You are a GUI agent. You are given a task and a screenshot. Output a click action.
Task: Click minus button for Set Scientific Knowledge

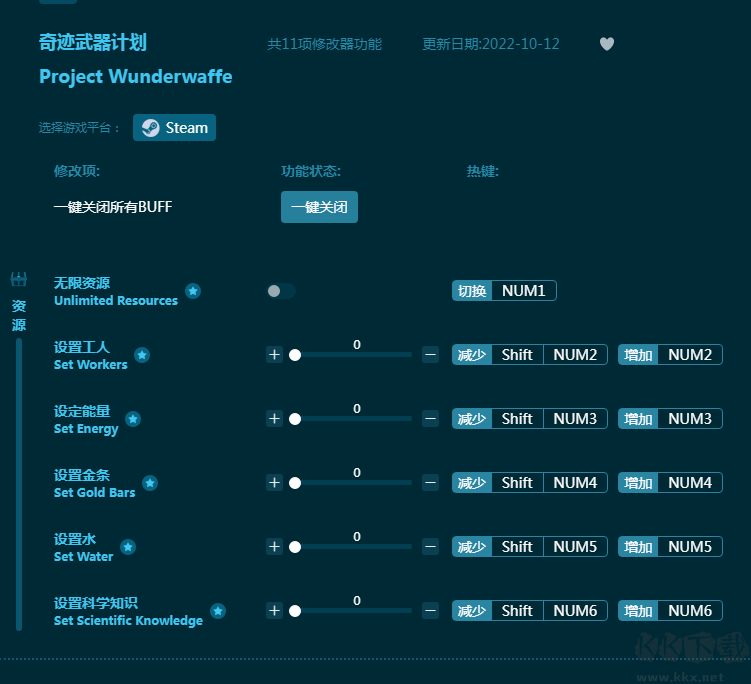tap(431, 611)
